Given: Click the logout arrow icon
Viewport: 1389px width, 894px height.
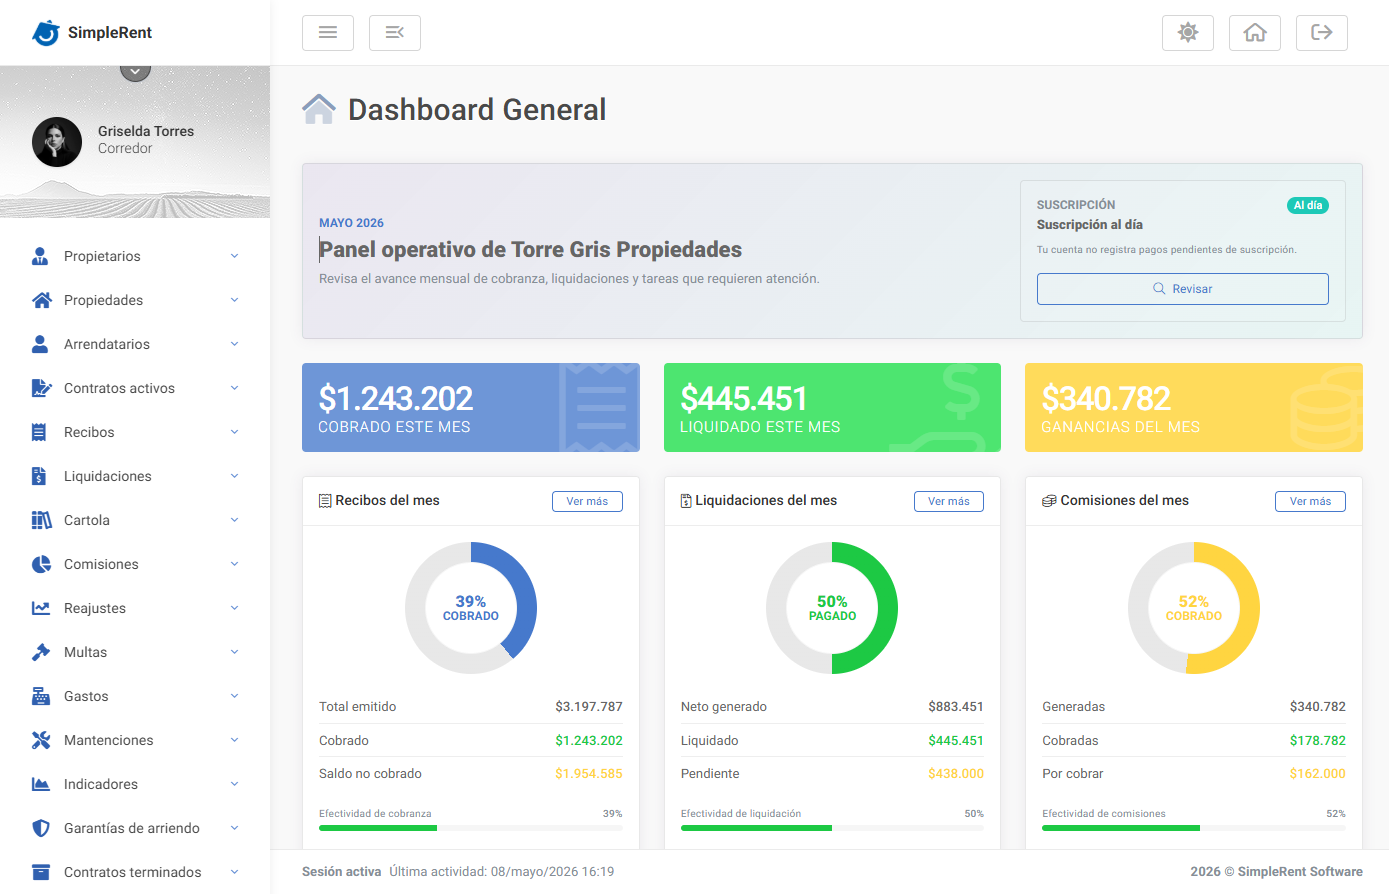Looking at the screenshot, I should (1322, 33).
